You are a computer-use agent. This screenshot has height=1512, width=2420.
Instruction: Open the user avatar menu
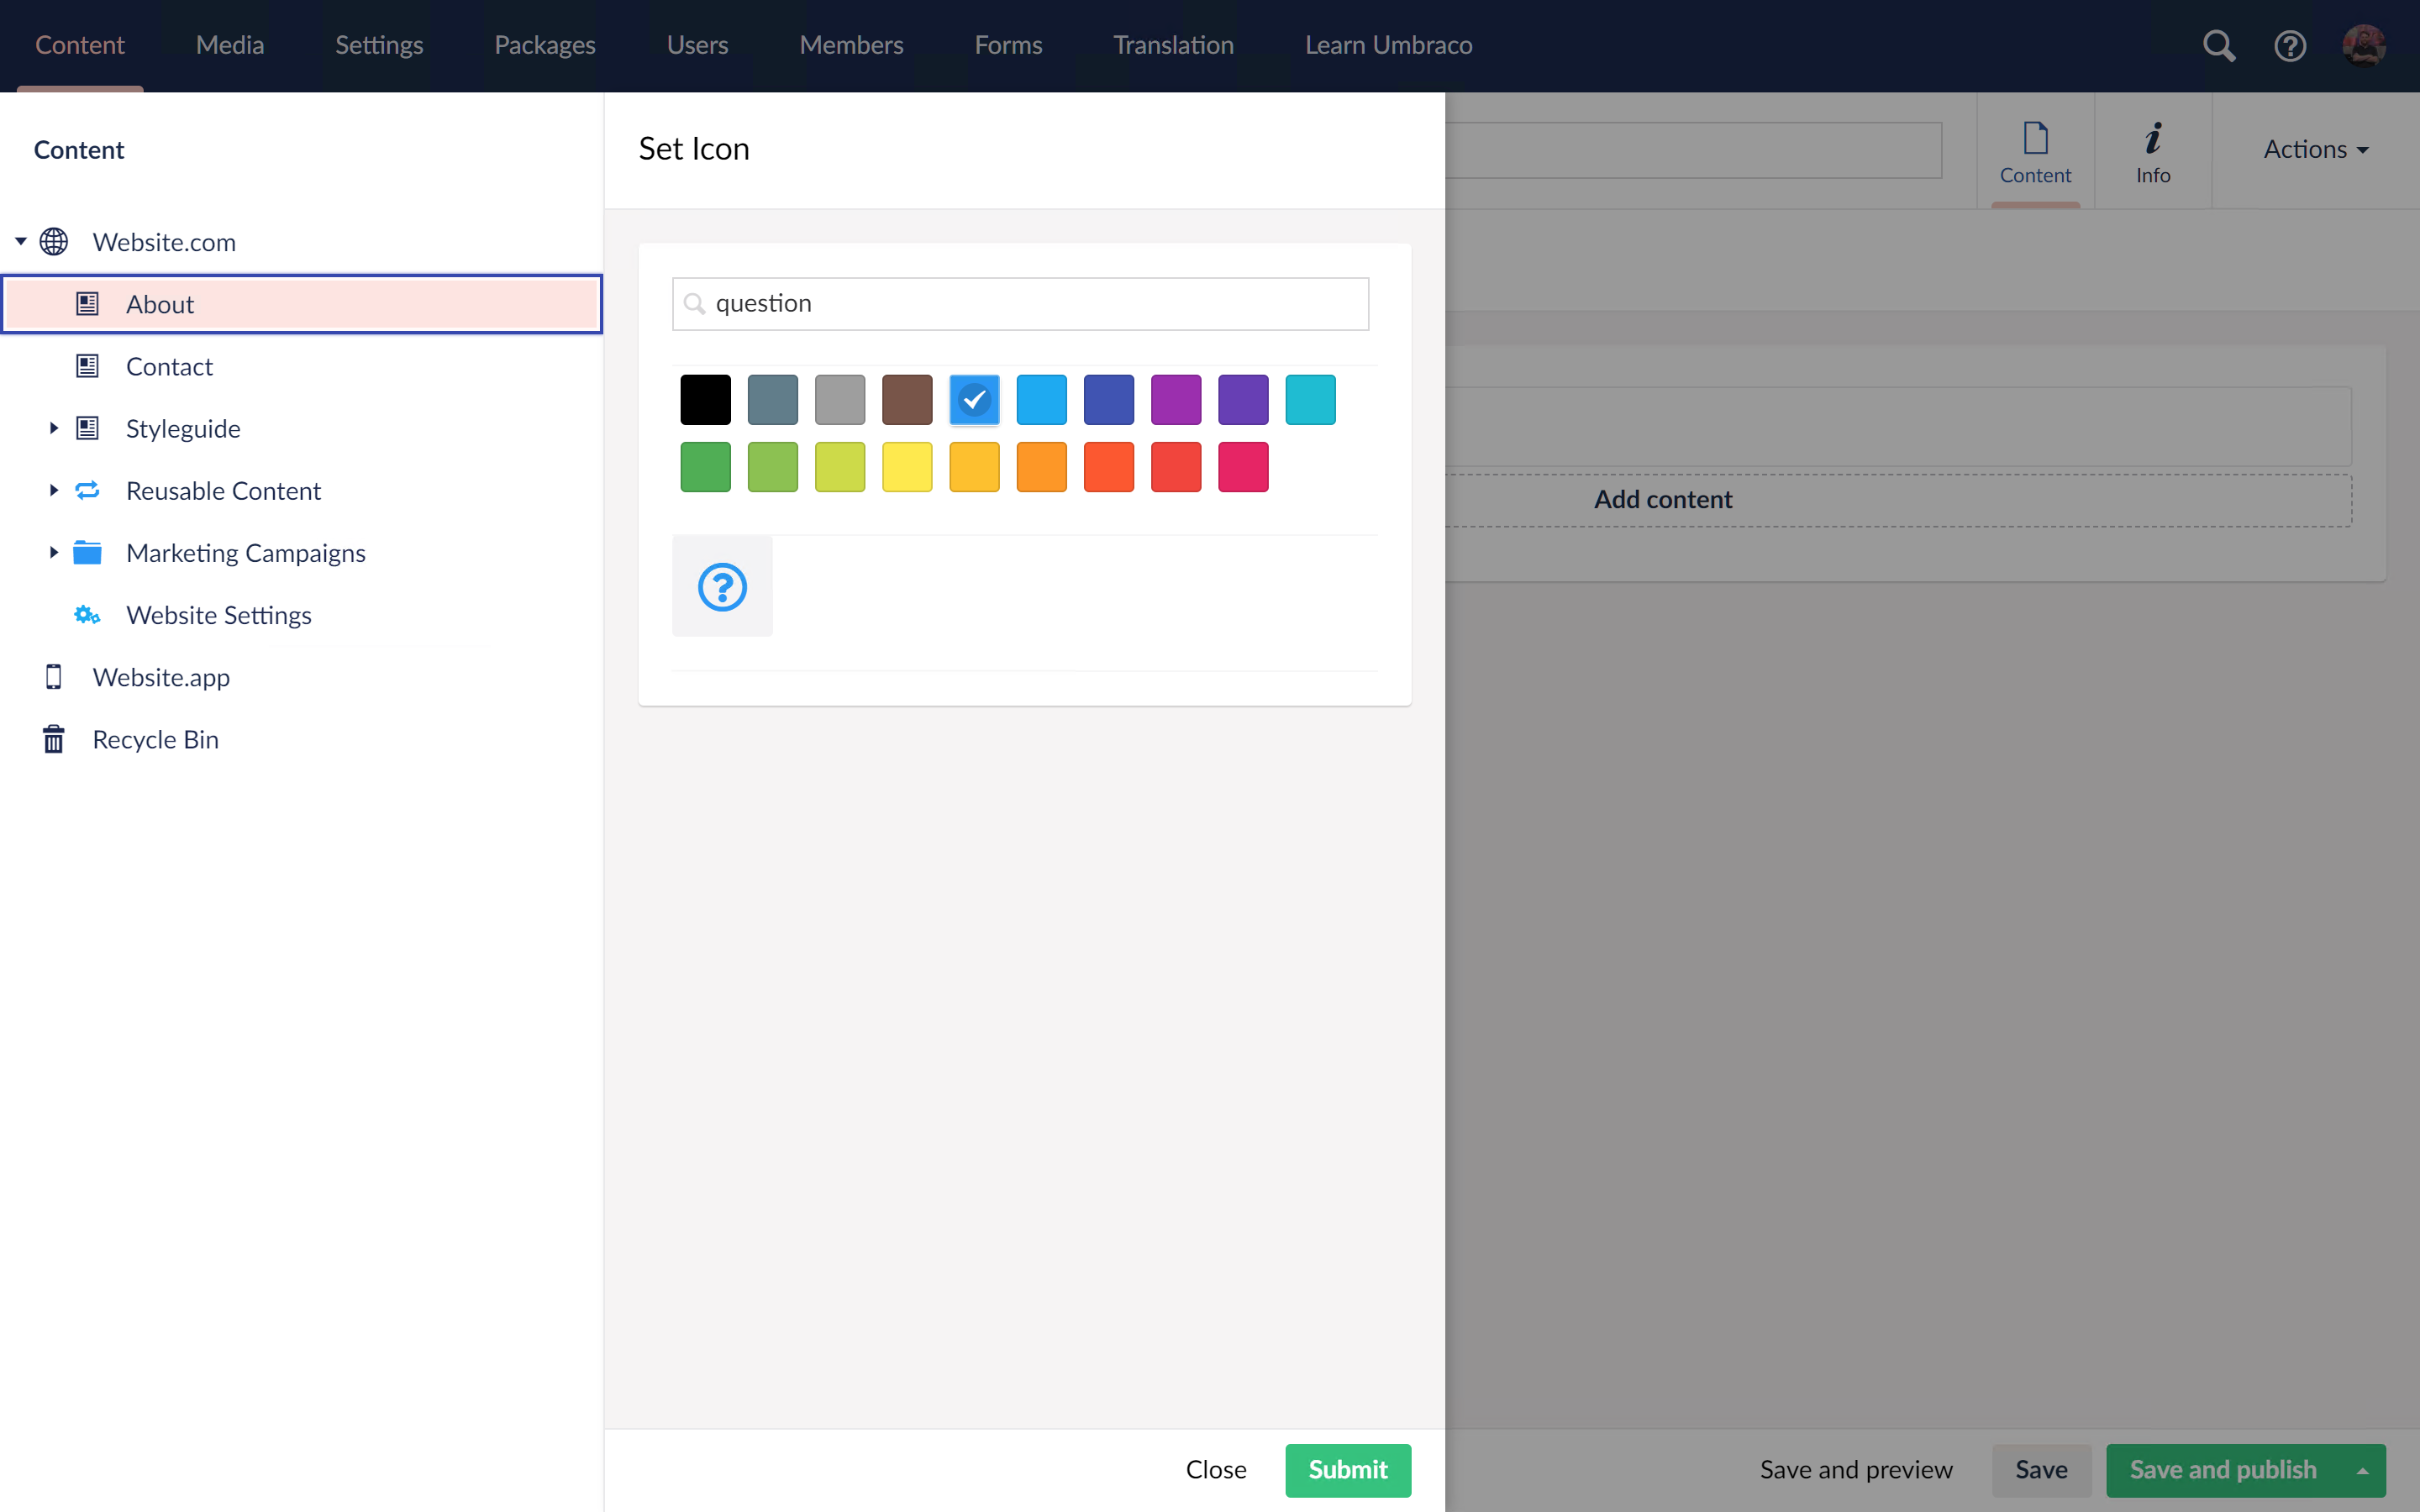pyautogui.click(x=2364, y=46)
